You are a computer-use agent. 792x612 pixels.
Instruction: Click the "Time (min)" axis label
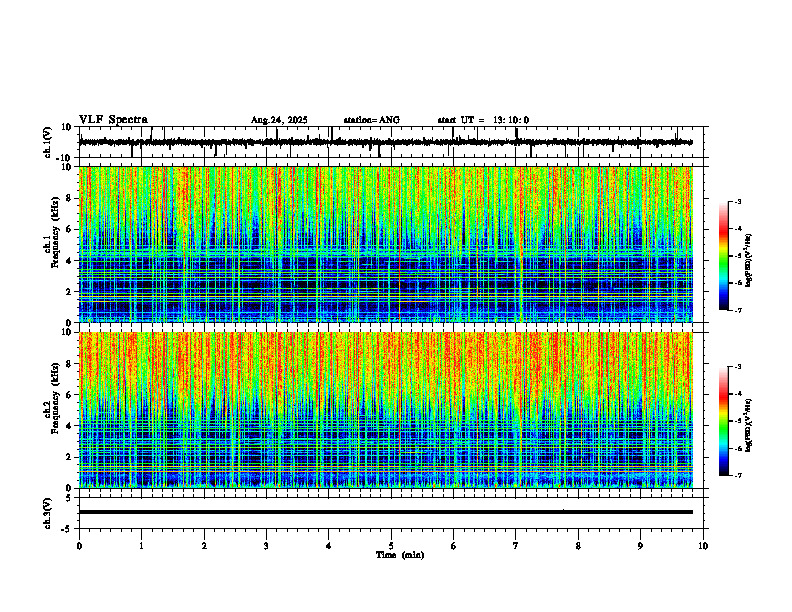[400, 555]
